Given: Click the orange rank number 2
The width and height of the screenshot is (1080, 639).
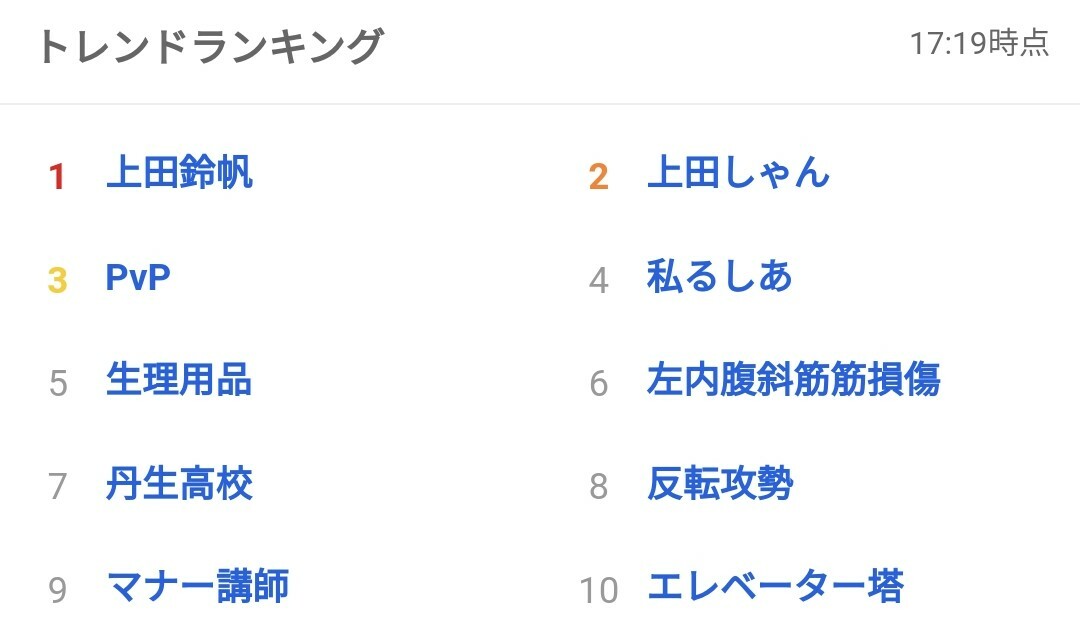Looking at the screenshot, I should point(599,176).
